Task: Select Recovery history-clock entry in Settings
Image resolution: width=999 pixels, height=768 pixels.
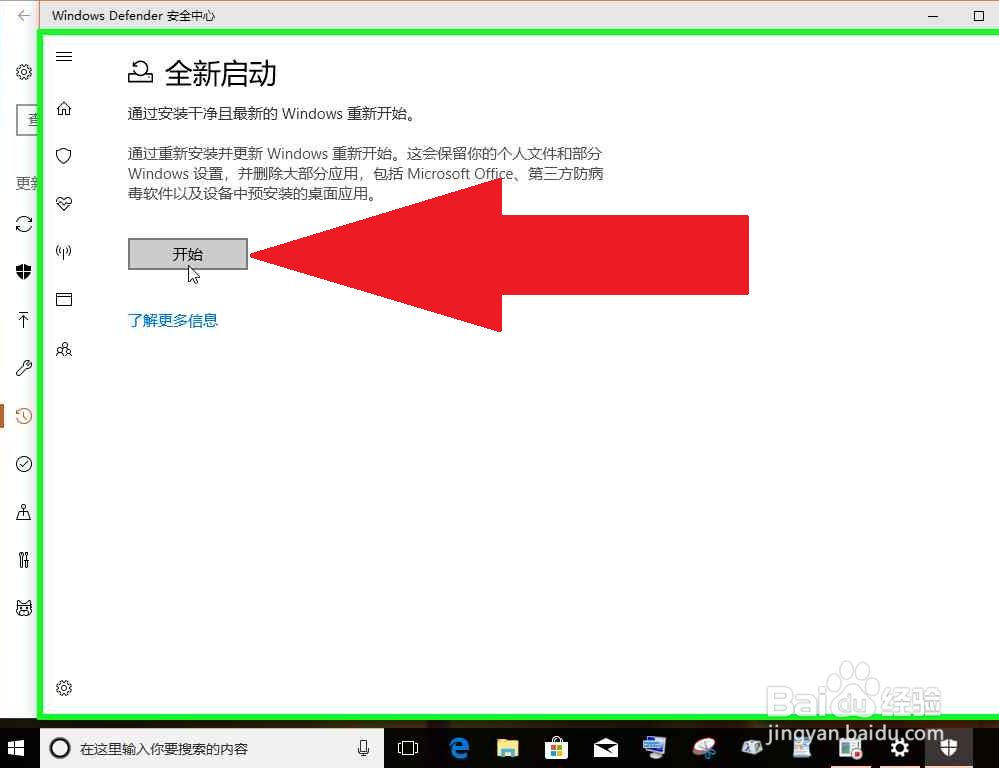Action: 24,416
